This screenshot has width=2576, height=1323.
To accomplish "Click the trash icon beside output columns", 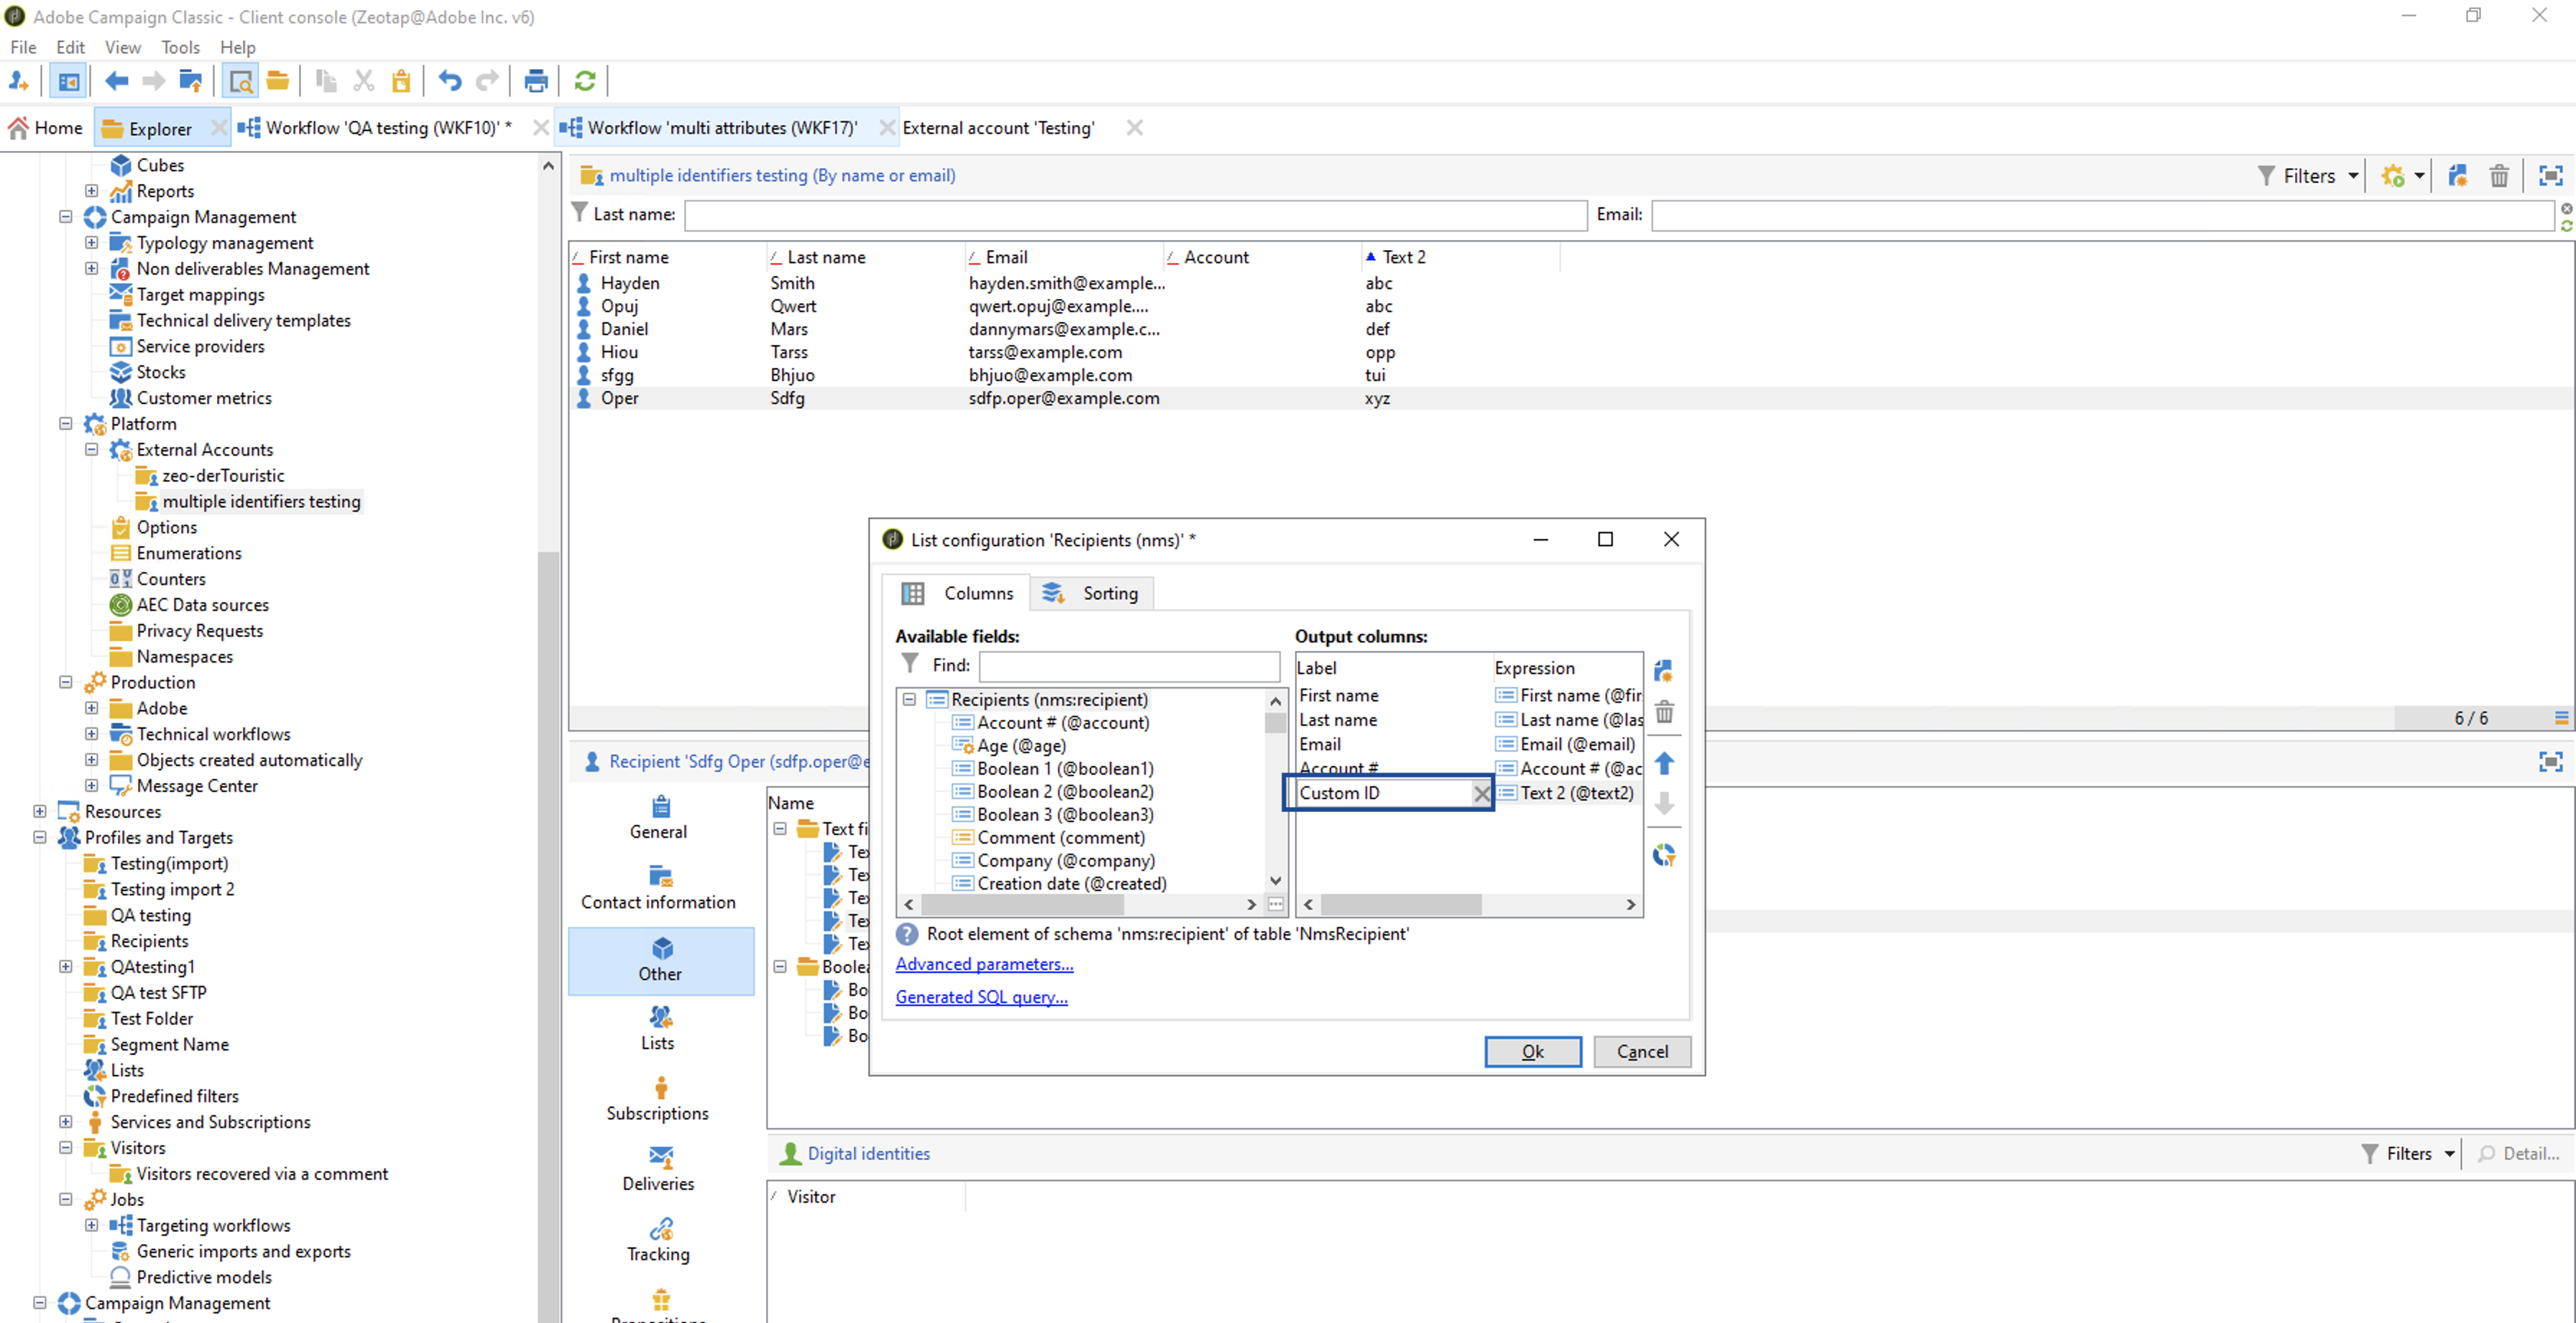I will tap(1664, 712).
